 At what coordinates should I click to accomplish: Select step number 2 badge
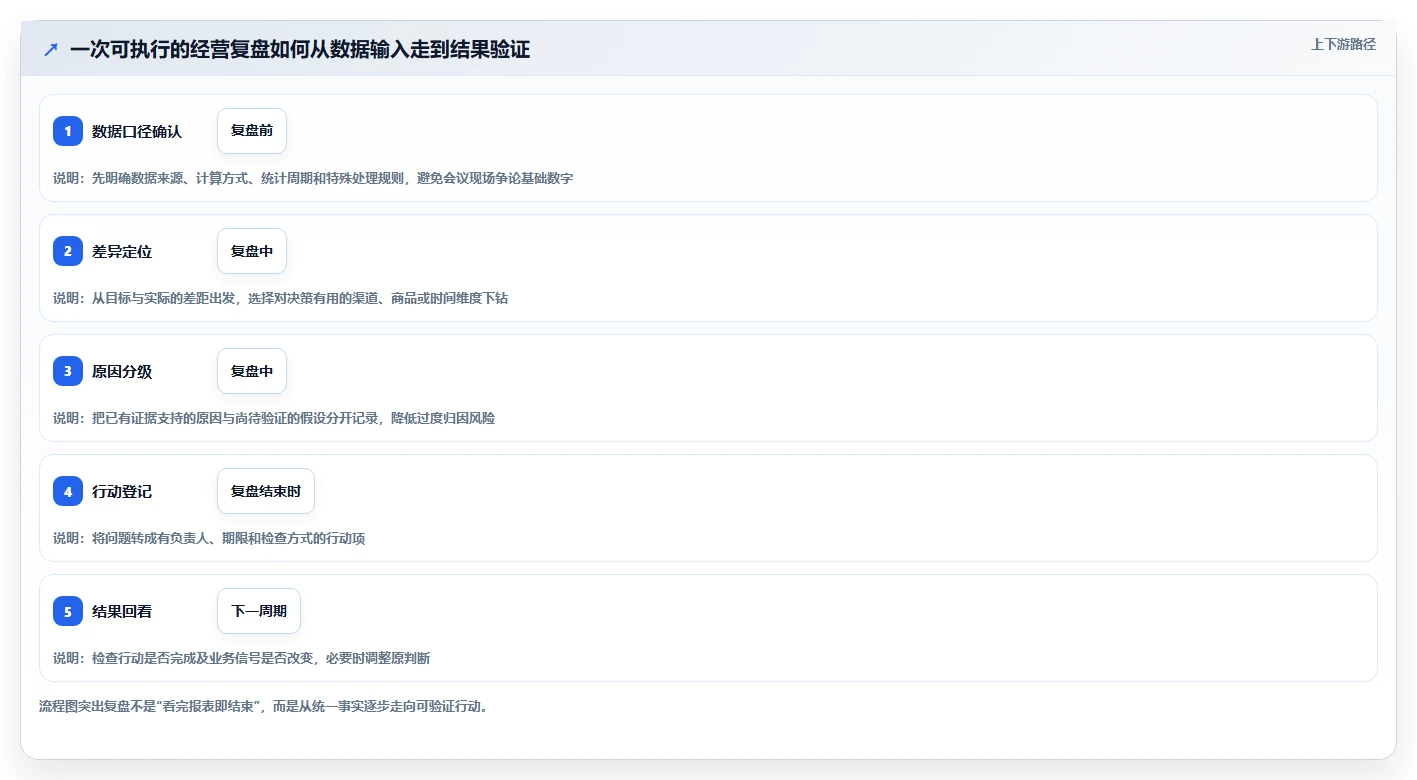tap(68, 251)
